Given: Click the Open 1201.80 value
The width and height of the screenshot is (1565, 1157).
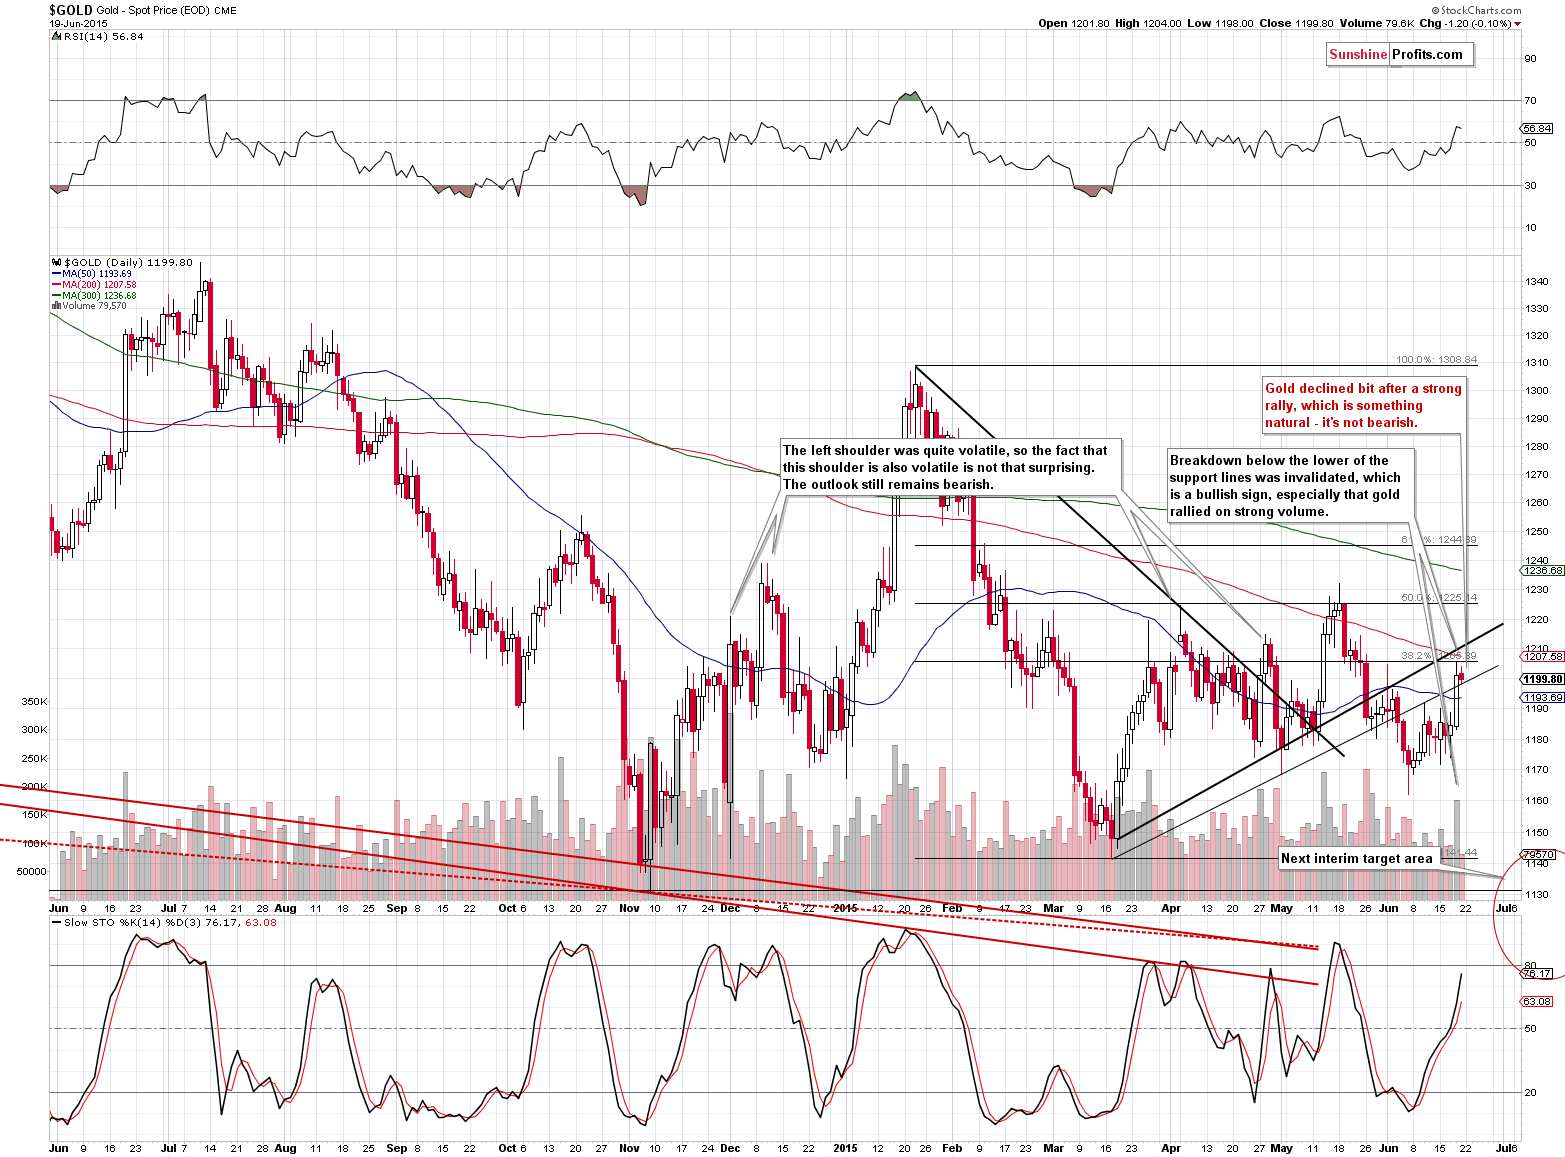Looking at the screenshot, I should pyautogui.click(x=1074, y=23).
